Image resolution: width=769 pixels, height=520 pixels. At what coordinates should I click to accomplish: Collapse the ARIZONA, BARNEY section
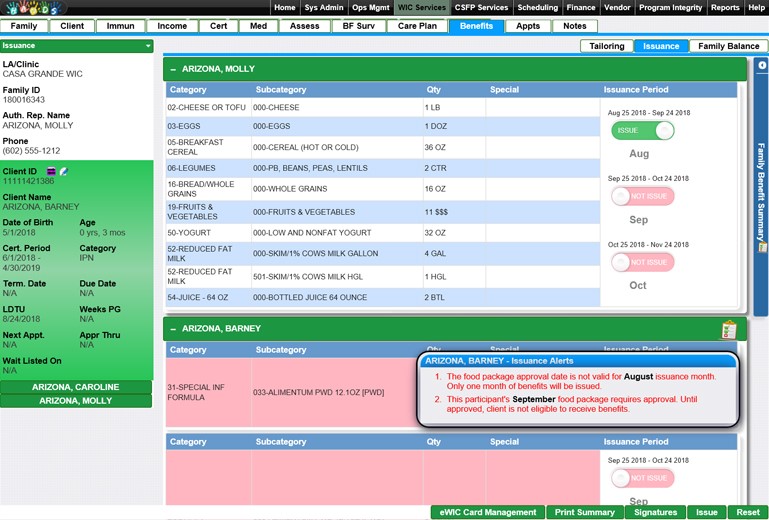coord(173,328)
